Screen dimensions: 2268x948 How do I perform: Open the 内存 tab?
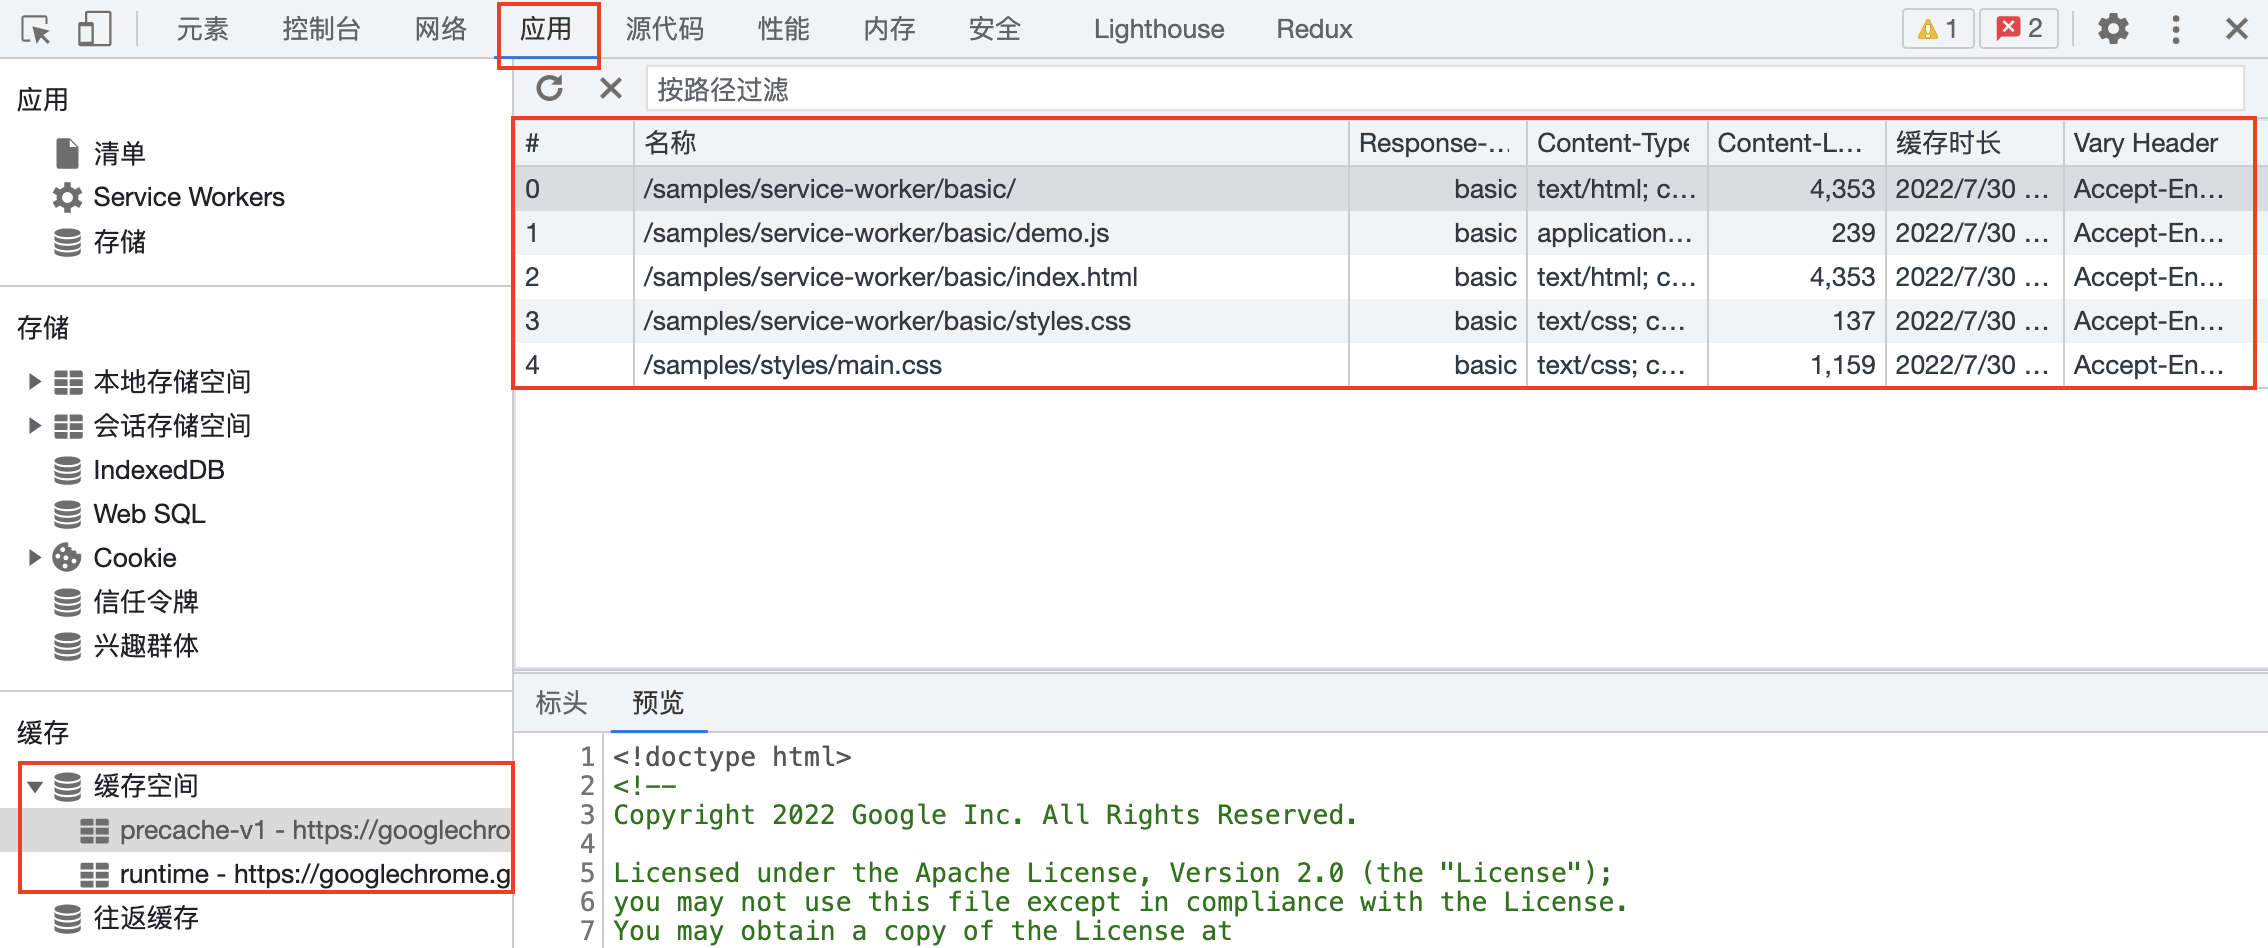click(889, 29)
